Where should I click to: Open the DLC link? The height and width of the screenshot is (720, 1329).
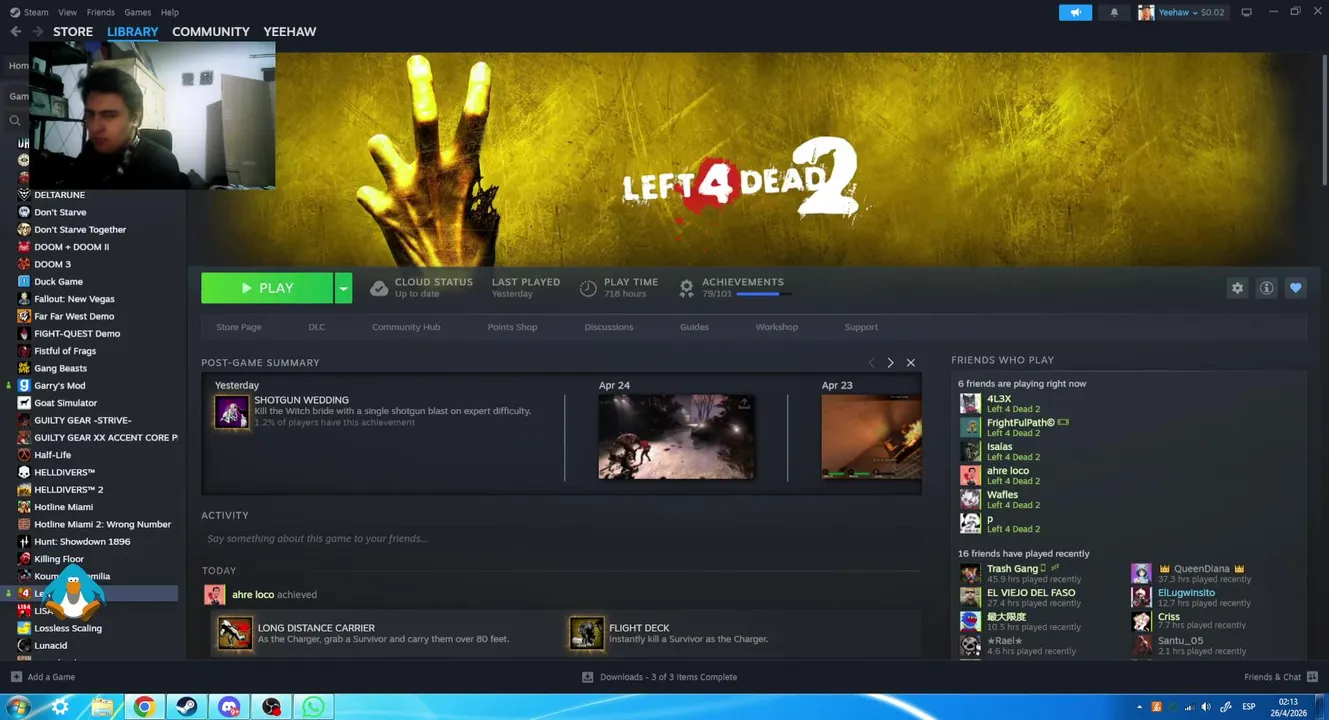point(317,327)
